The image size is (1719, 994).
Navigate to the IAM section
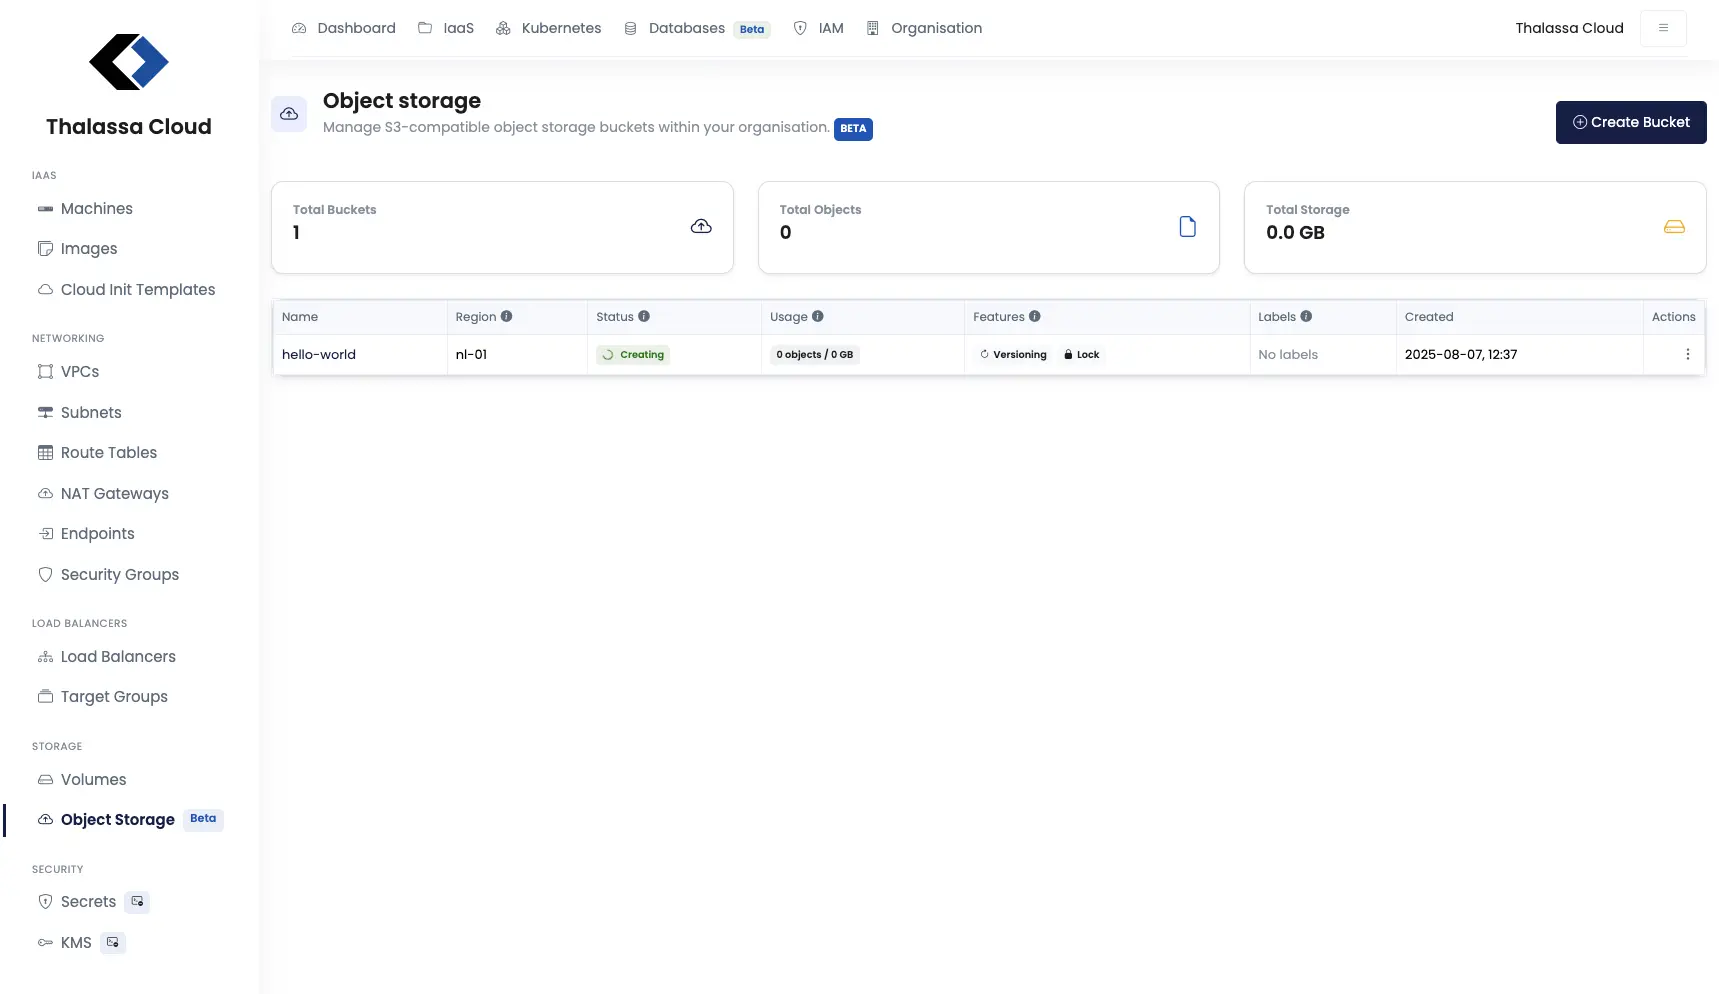831,28
